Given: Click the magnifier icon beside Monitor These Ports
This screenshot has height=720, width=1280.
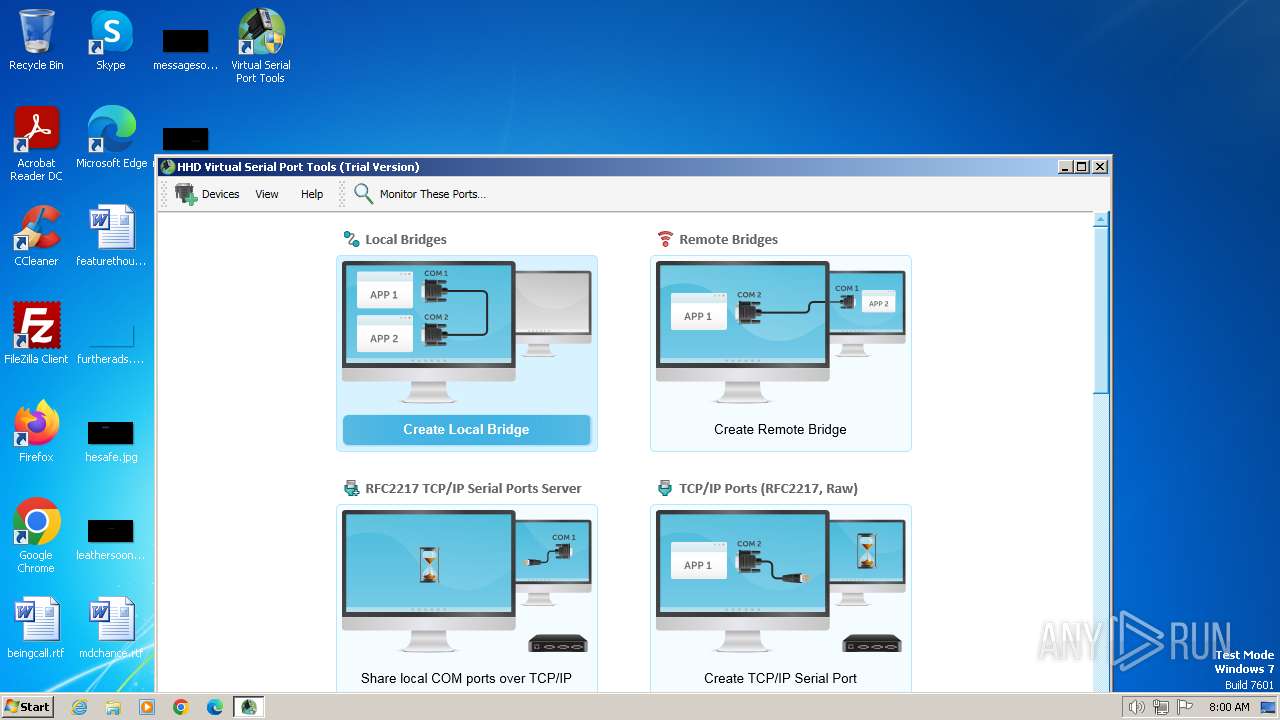Looking at the screenshot, I should 363,194.
